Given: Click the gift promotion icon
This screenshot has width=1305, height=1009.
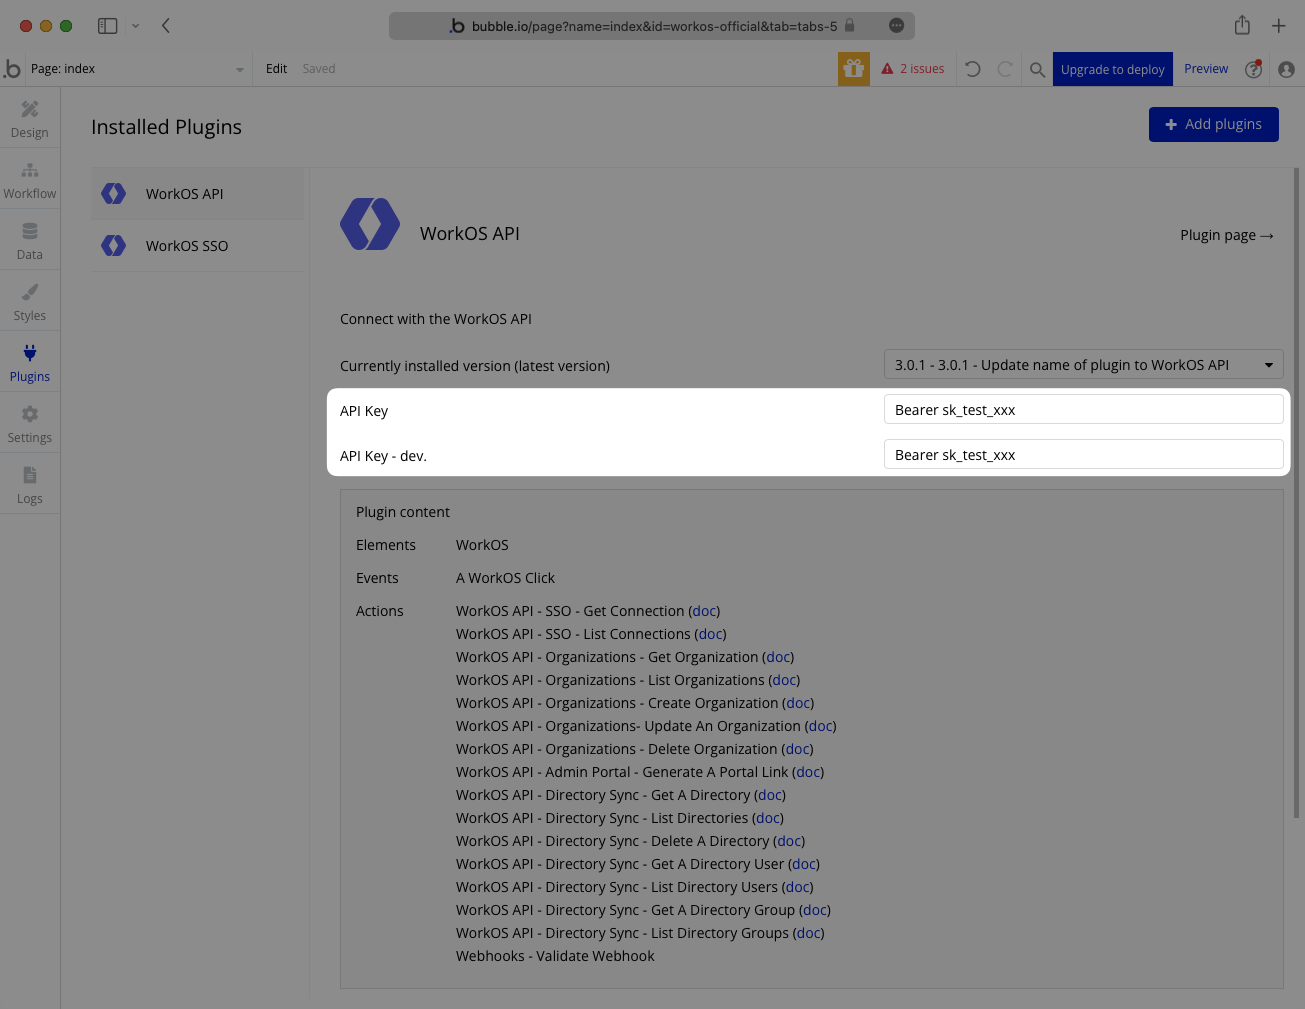Looking at the screenshot, I should pos(853,68).
